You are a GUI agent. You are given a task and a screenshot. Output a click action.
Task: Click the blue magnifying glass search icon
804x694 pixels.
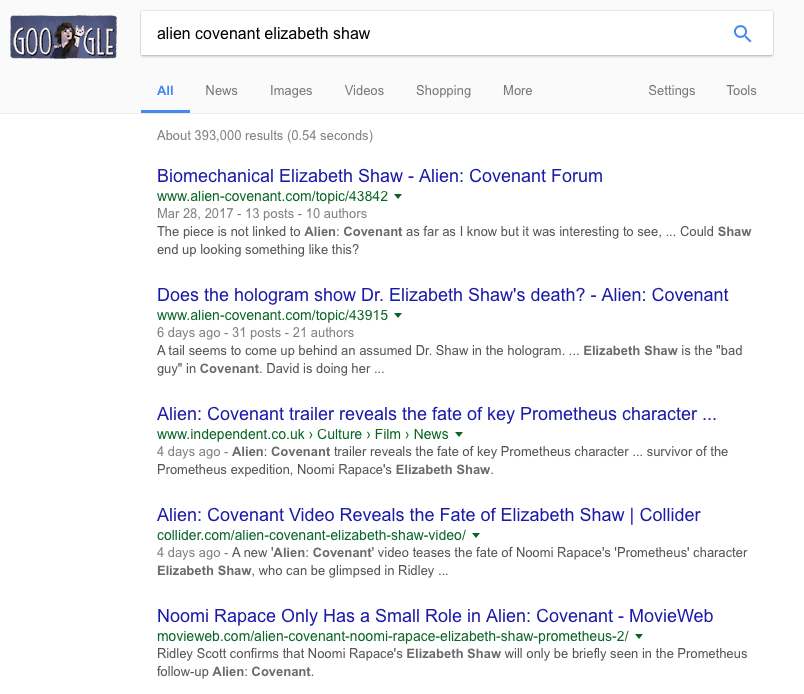[x=742, y=34]
